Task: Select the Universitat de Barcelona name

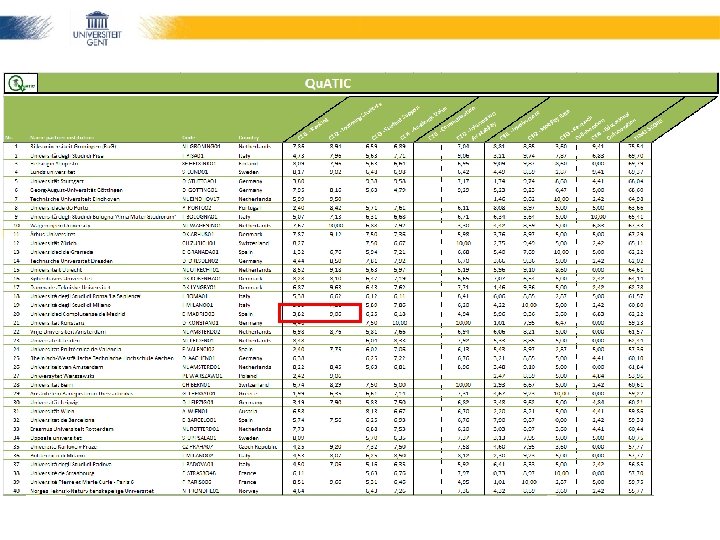Action: coord(62,420)
